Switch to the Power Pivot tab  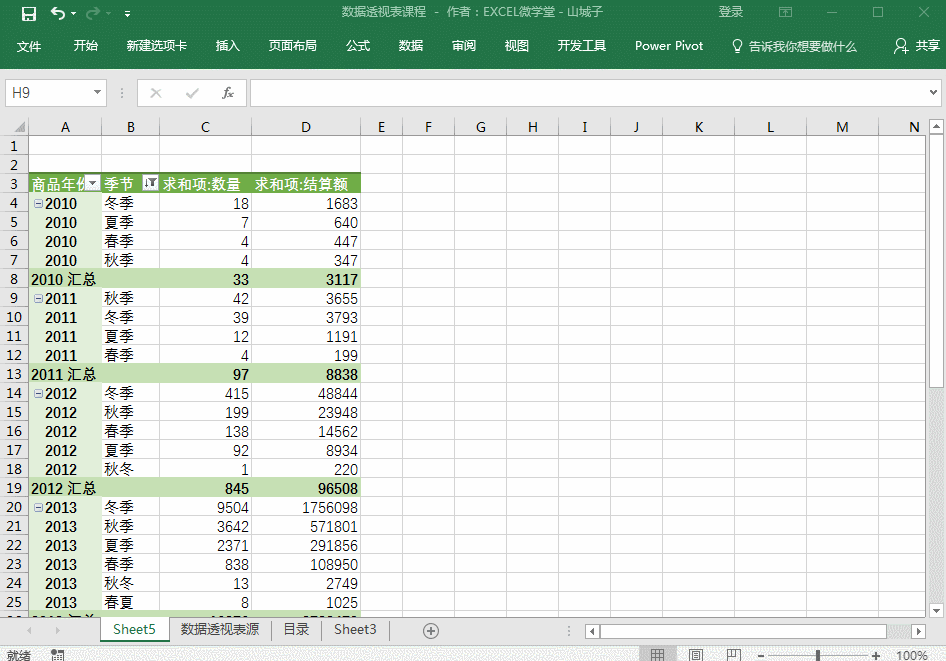click(669, 46)
